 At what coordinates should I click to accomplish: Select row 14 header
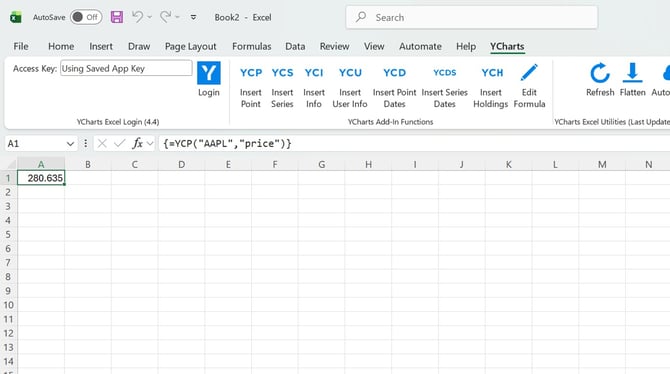8,362
